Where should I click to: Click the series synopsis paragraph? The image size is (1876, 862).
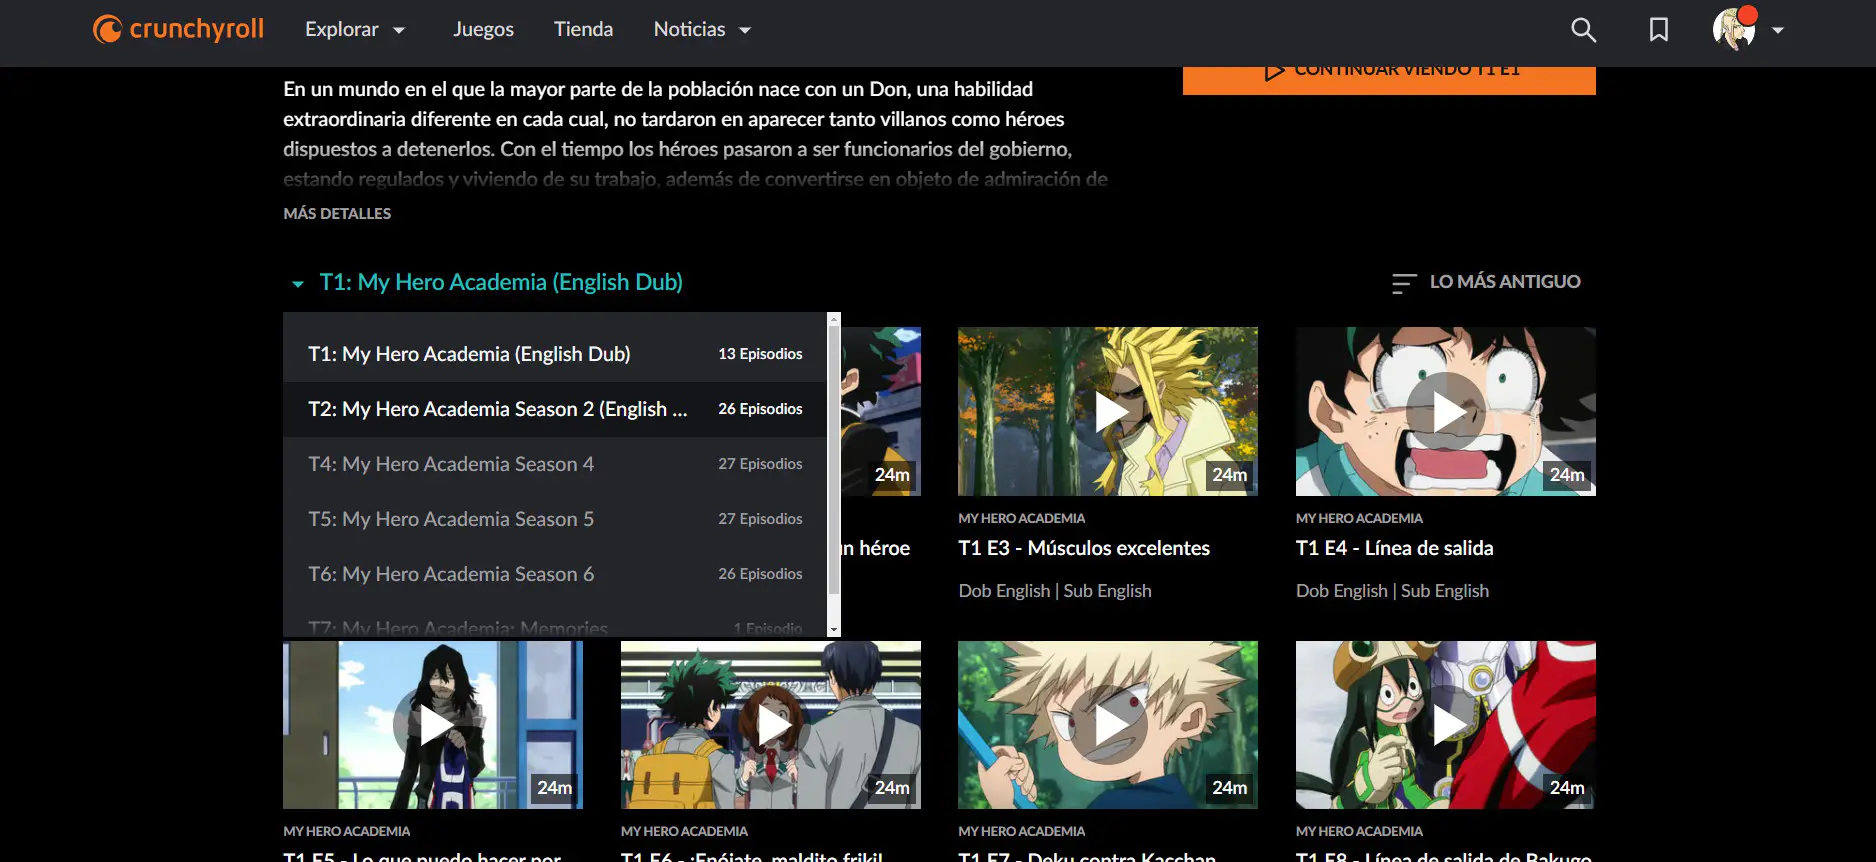(695, 134)
